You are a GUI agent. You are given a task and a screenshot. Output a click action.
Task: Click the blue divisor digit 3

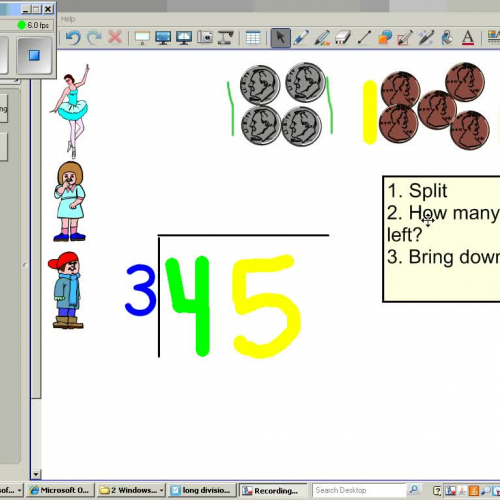[140, 290]
